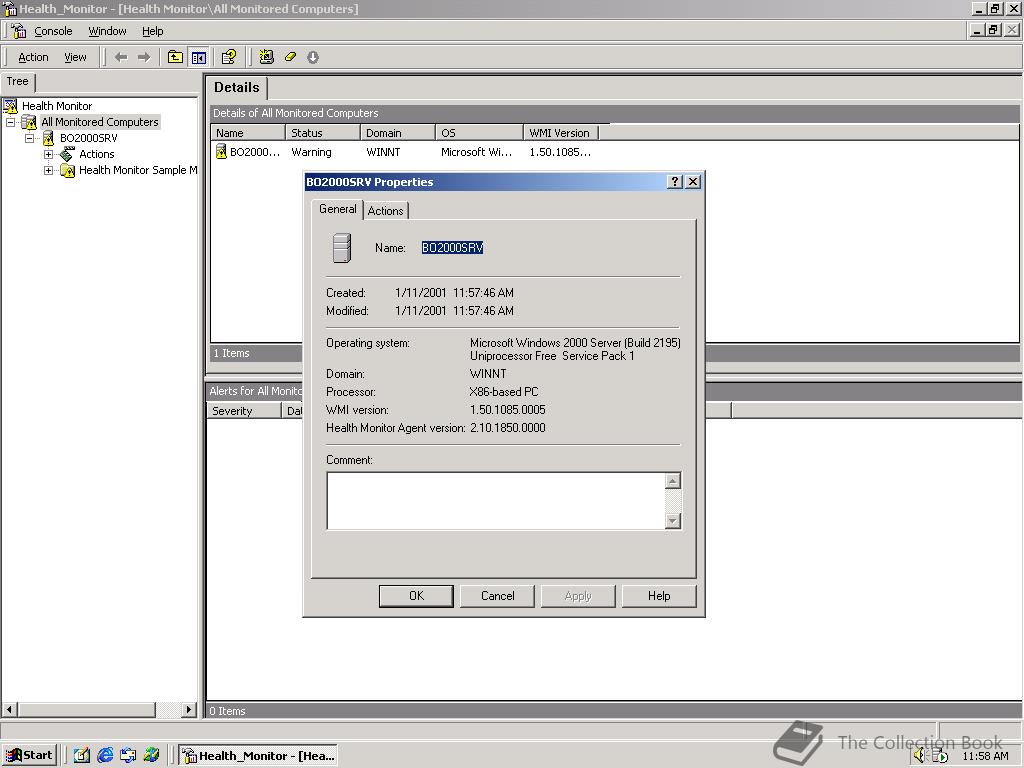Click the Outlook Express quick launch icon
The width and height of the screenshot is (1024, 768).
tap(128, 755)
